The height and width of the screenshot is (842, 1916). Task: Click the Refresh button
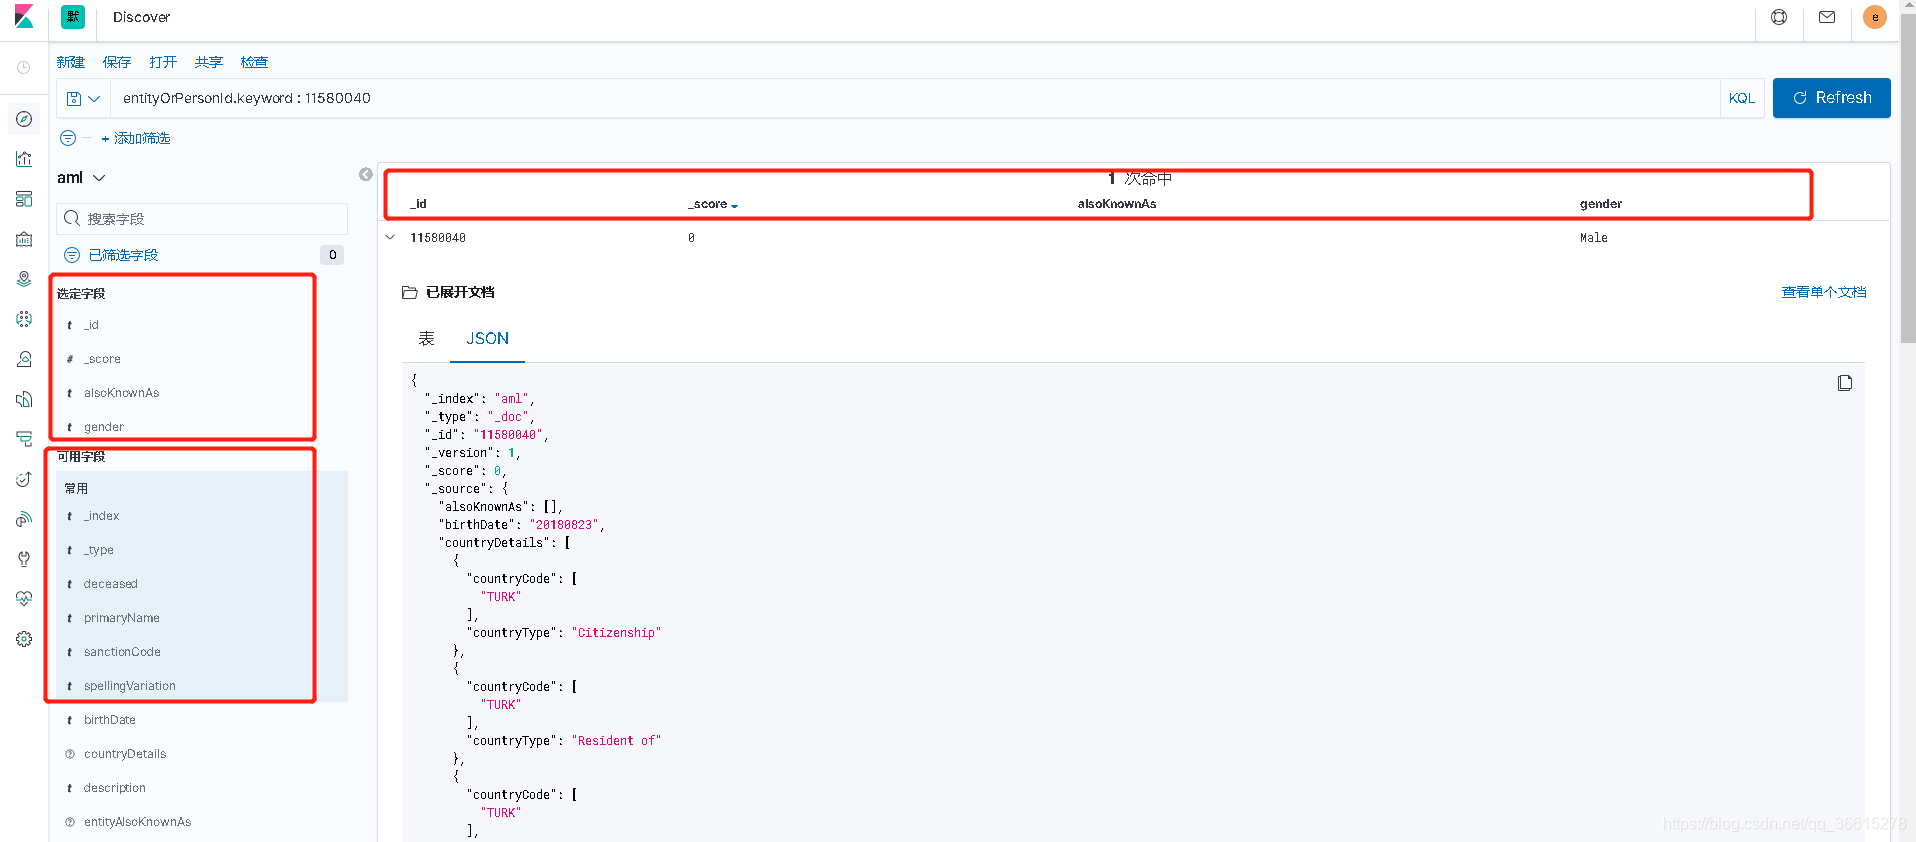[x=1831, y=98]
